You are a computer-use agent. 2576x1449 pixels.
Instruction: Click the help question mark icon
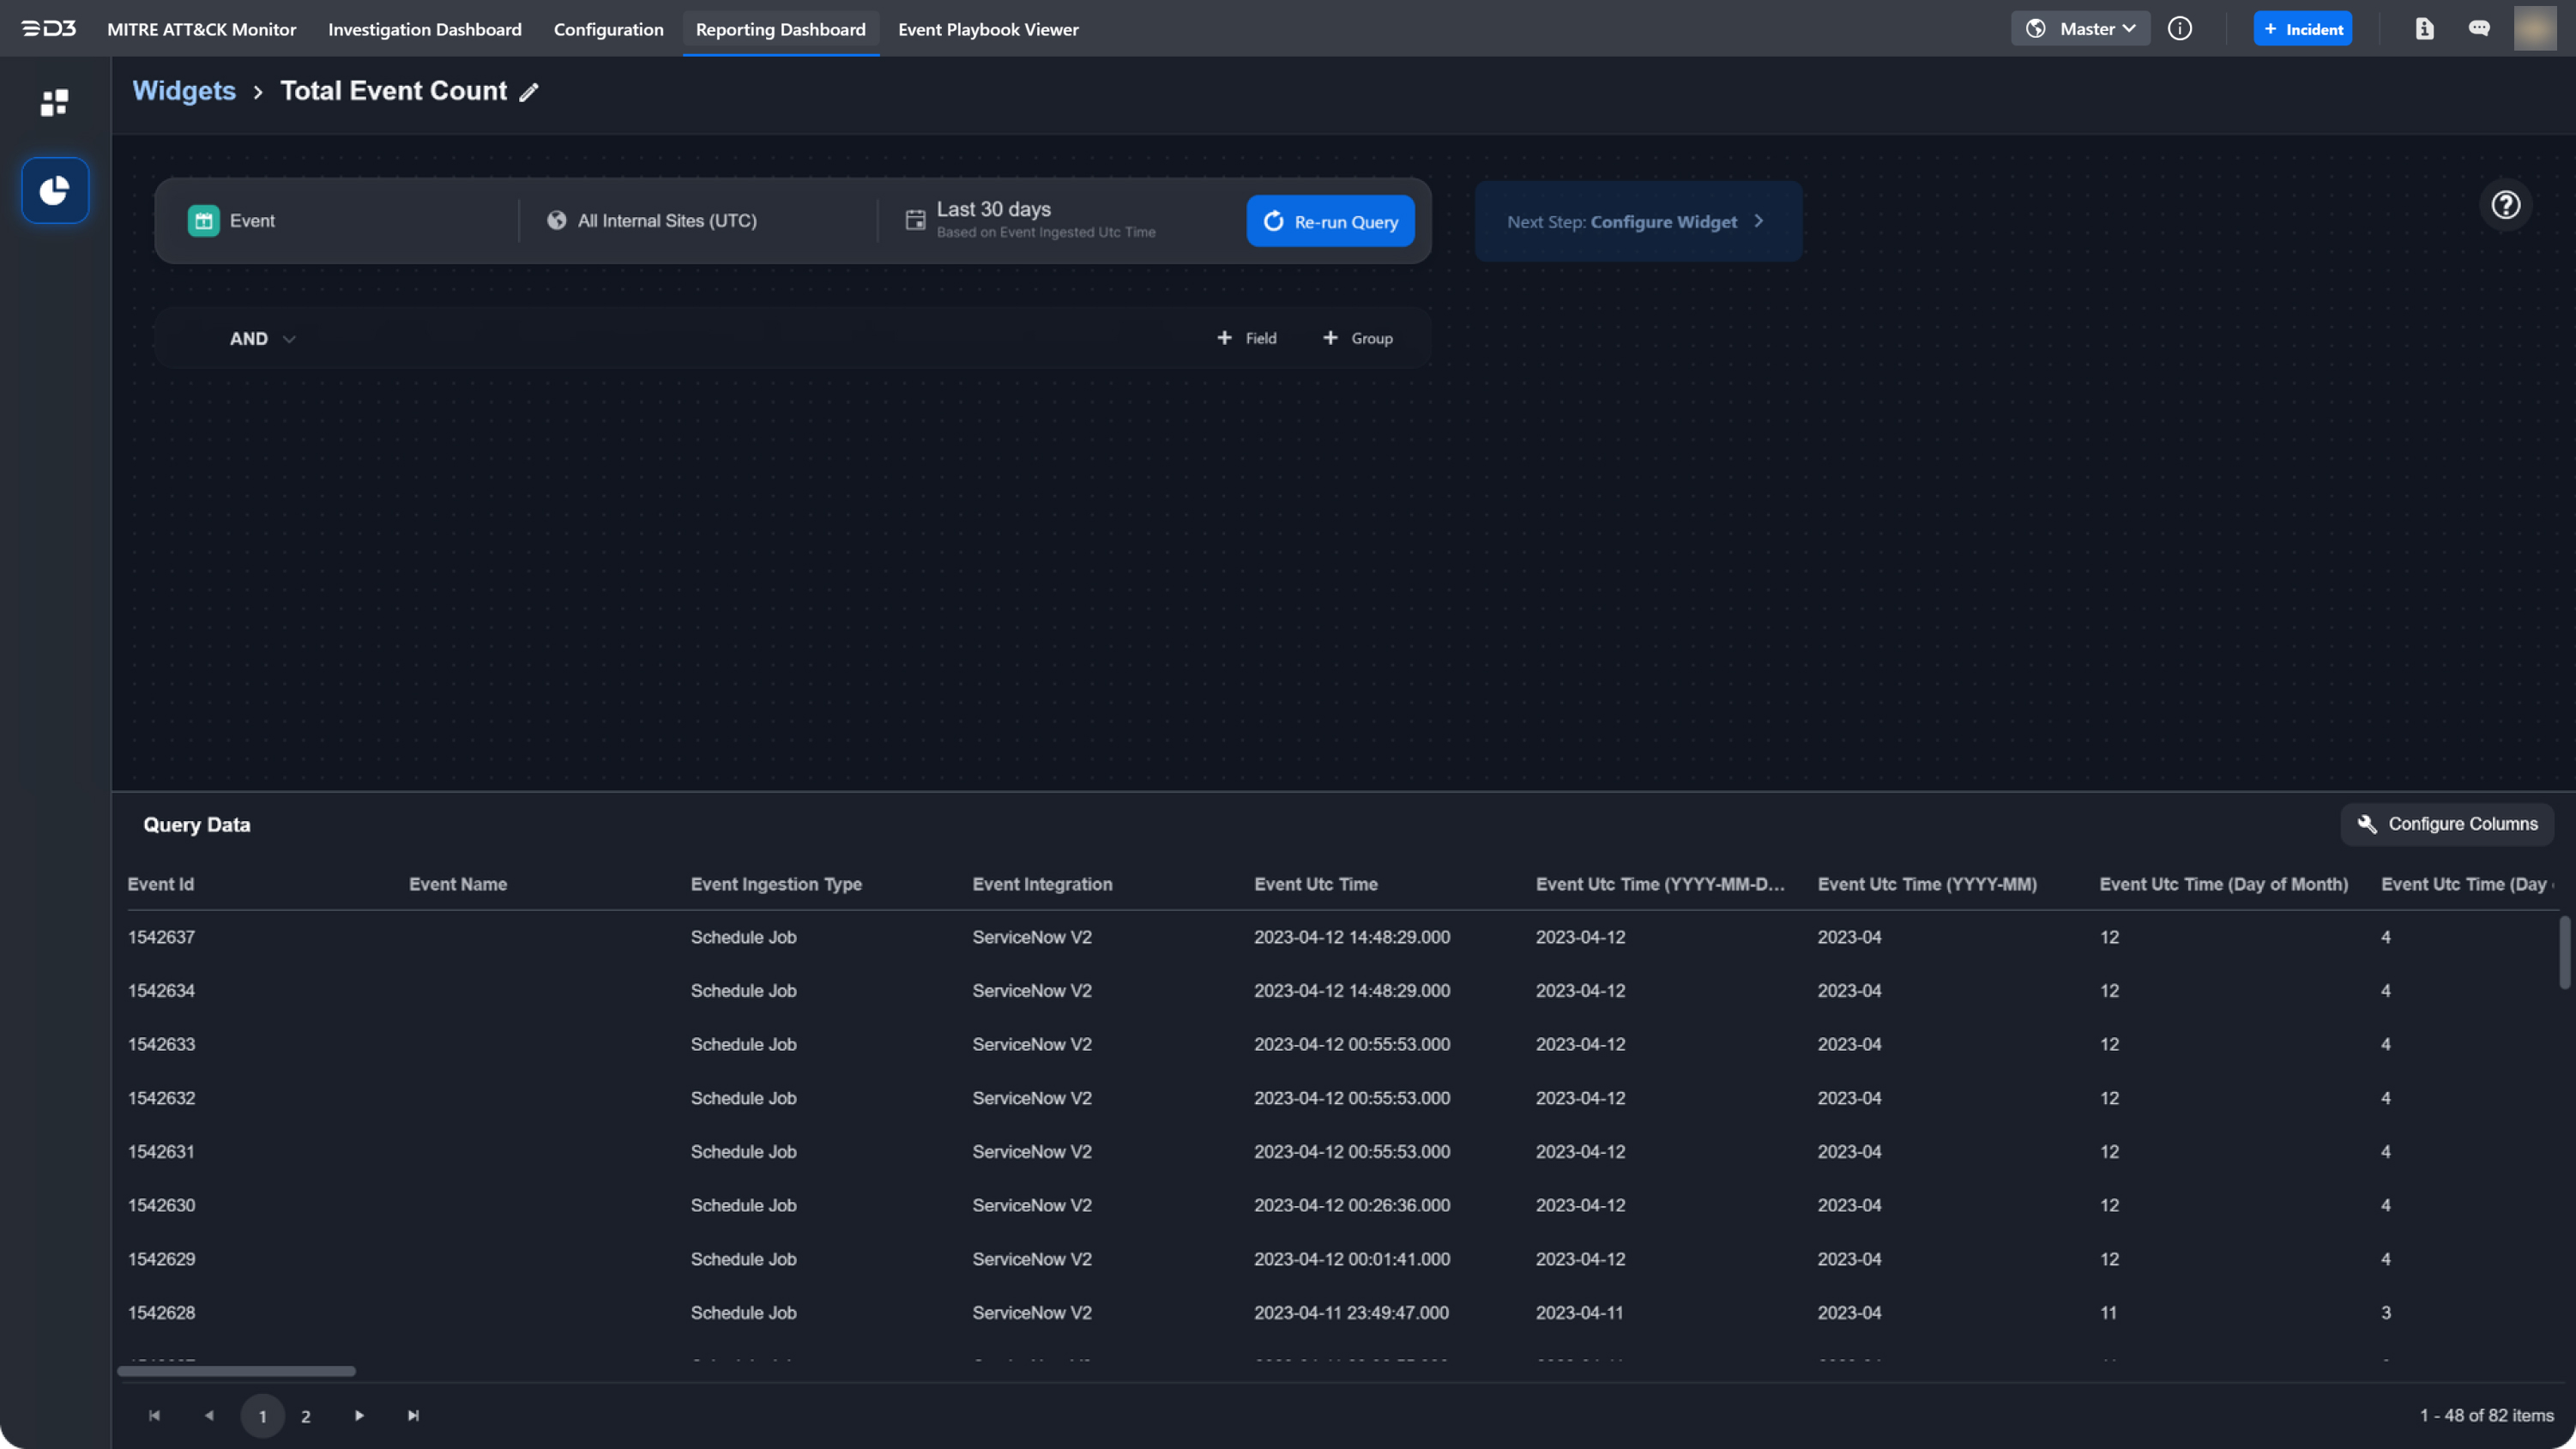pyautogui.click(x=2505, y=205)
